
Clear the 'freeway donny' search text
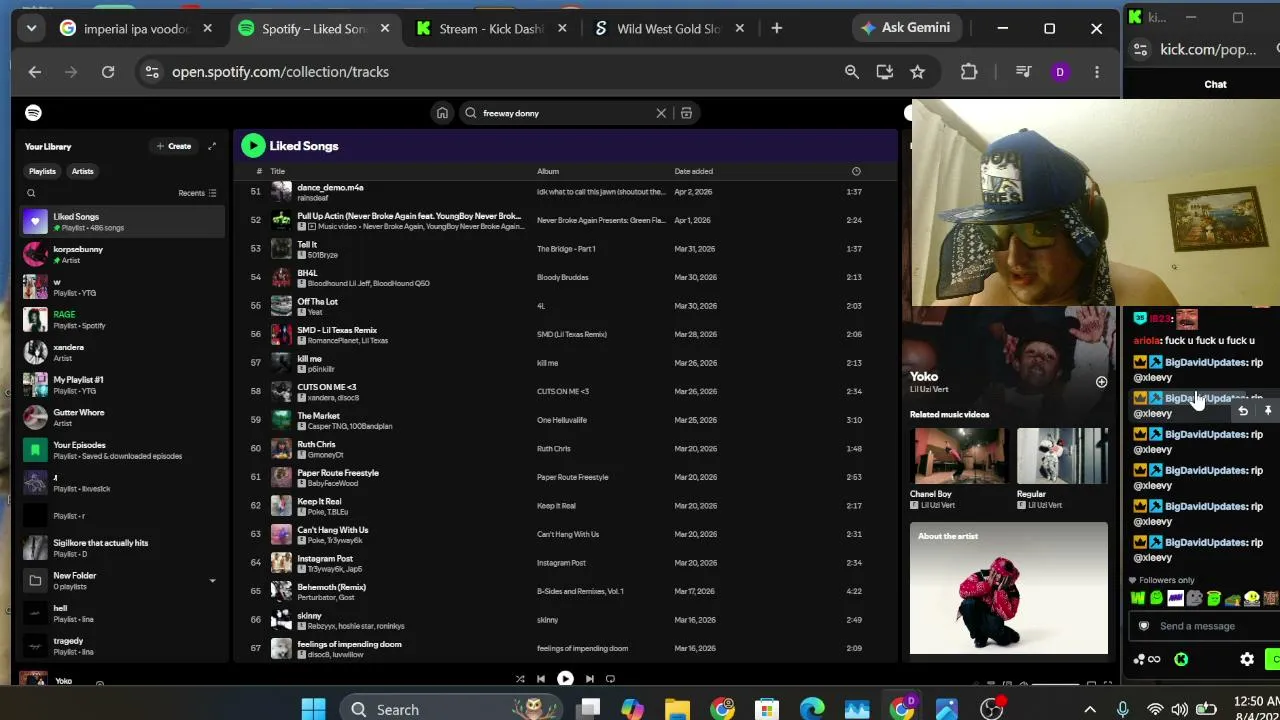661,113
